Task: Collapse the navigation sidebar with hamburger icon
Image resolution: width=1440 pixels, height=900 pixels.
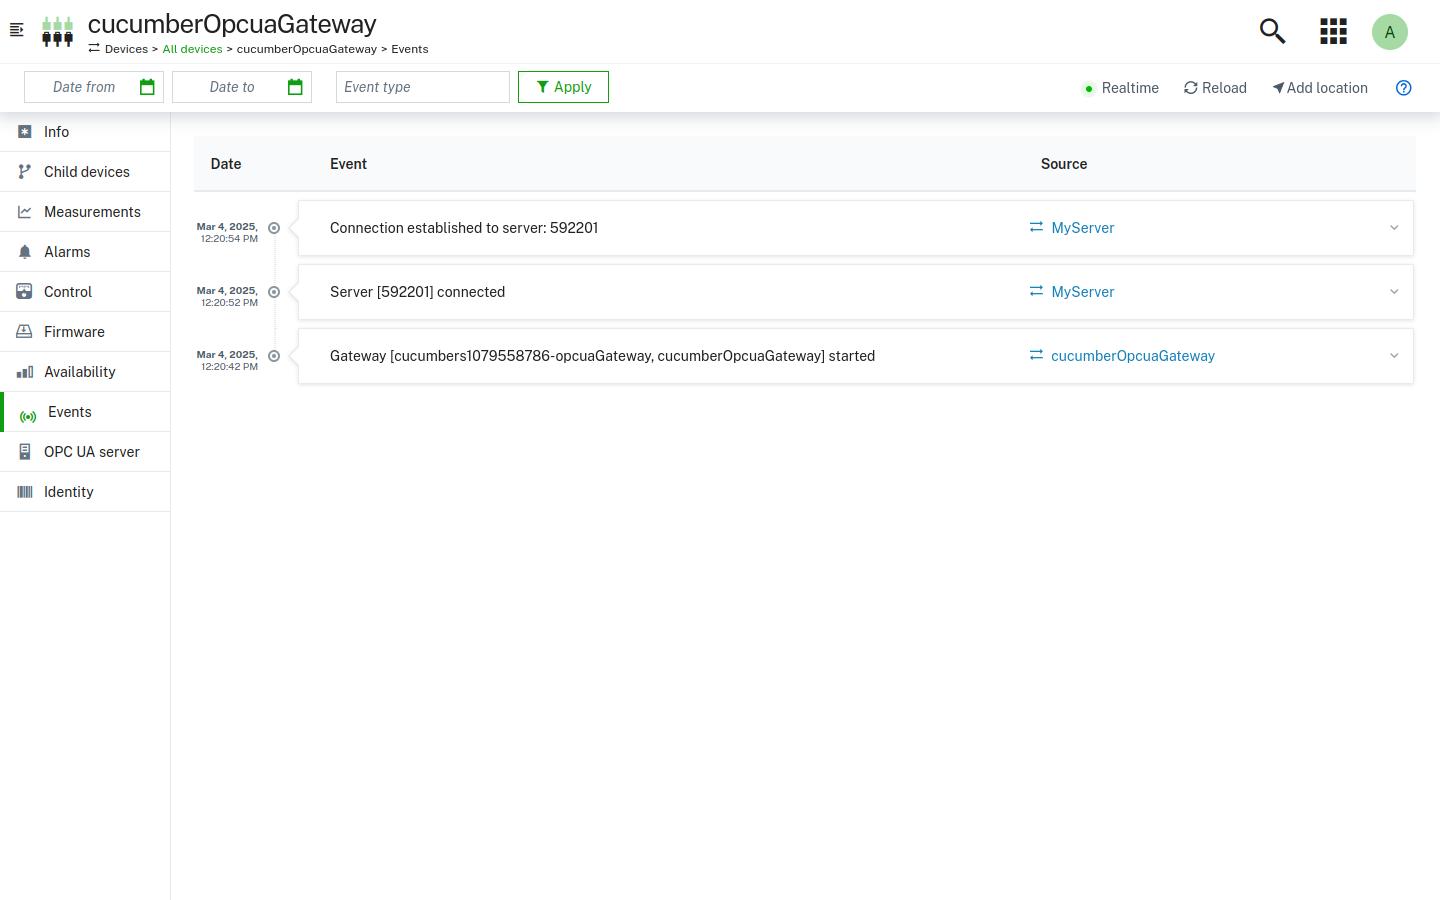Action: pyautogui.click(x=16, y=30)
